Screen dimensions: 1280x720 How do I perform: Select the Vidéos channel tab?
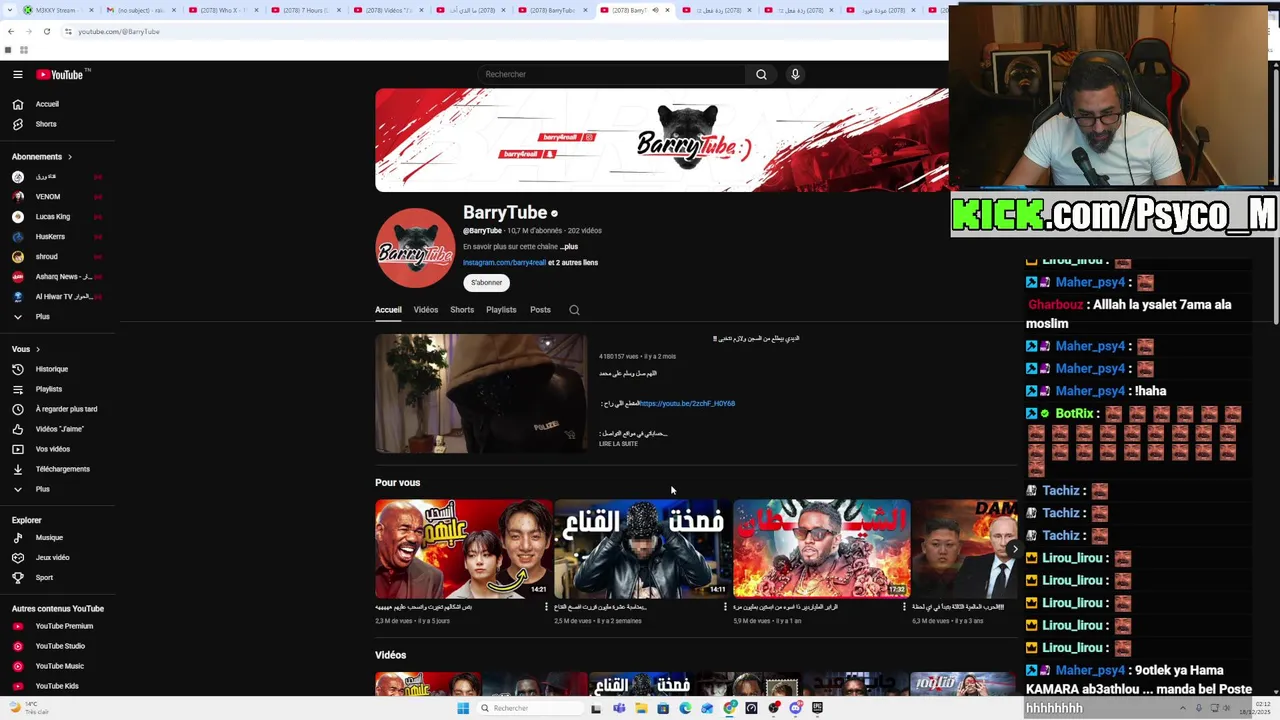click(426, 310)
